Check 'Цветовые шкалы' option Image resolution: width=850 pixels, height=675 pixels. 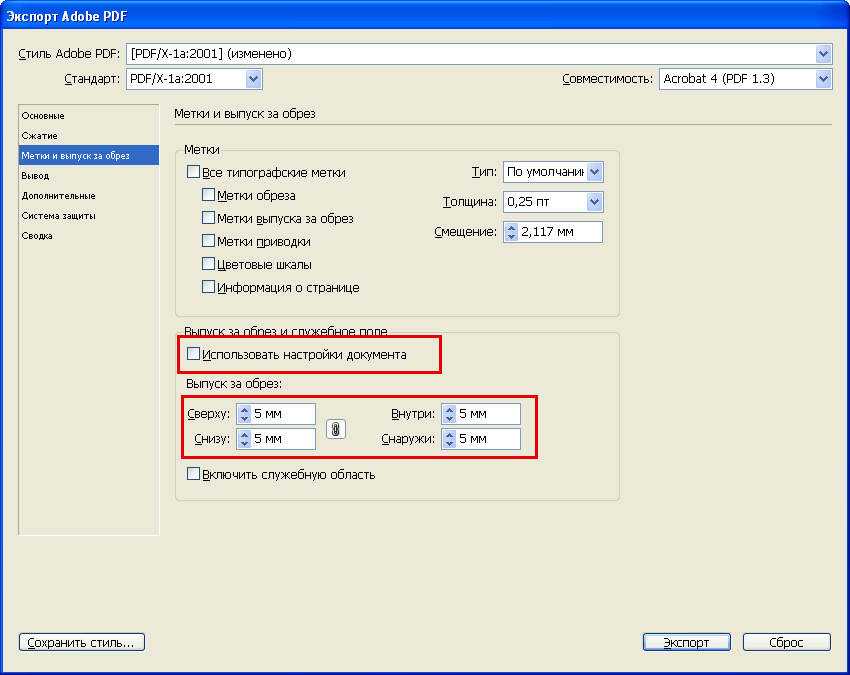208,264
